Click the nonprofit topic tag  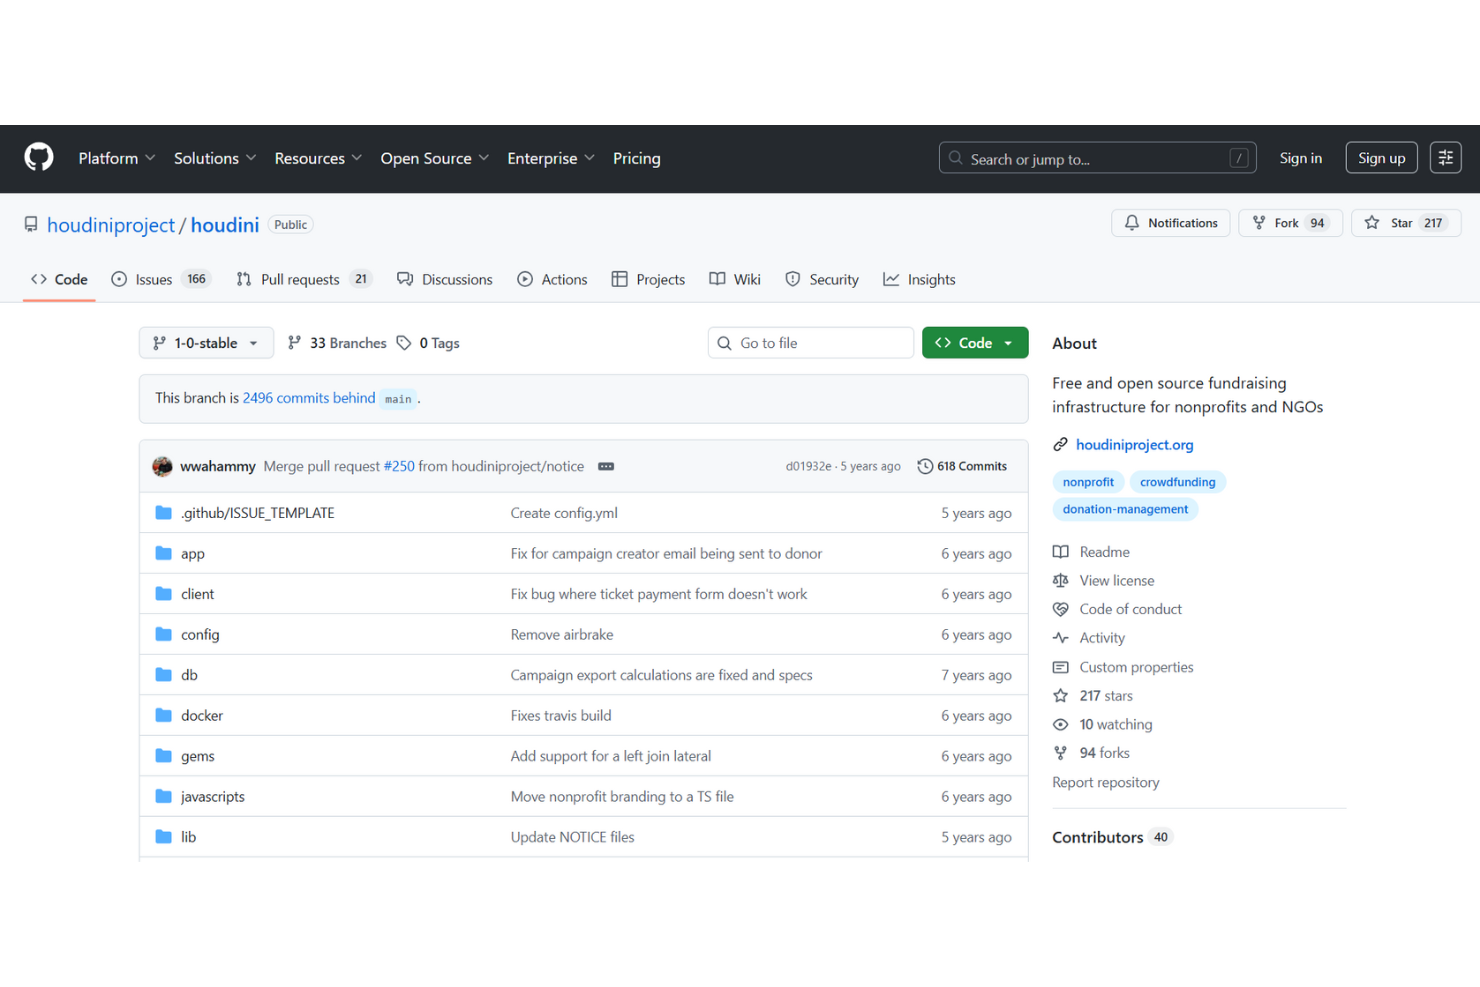click(x=1088, y=482)
